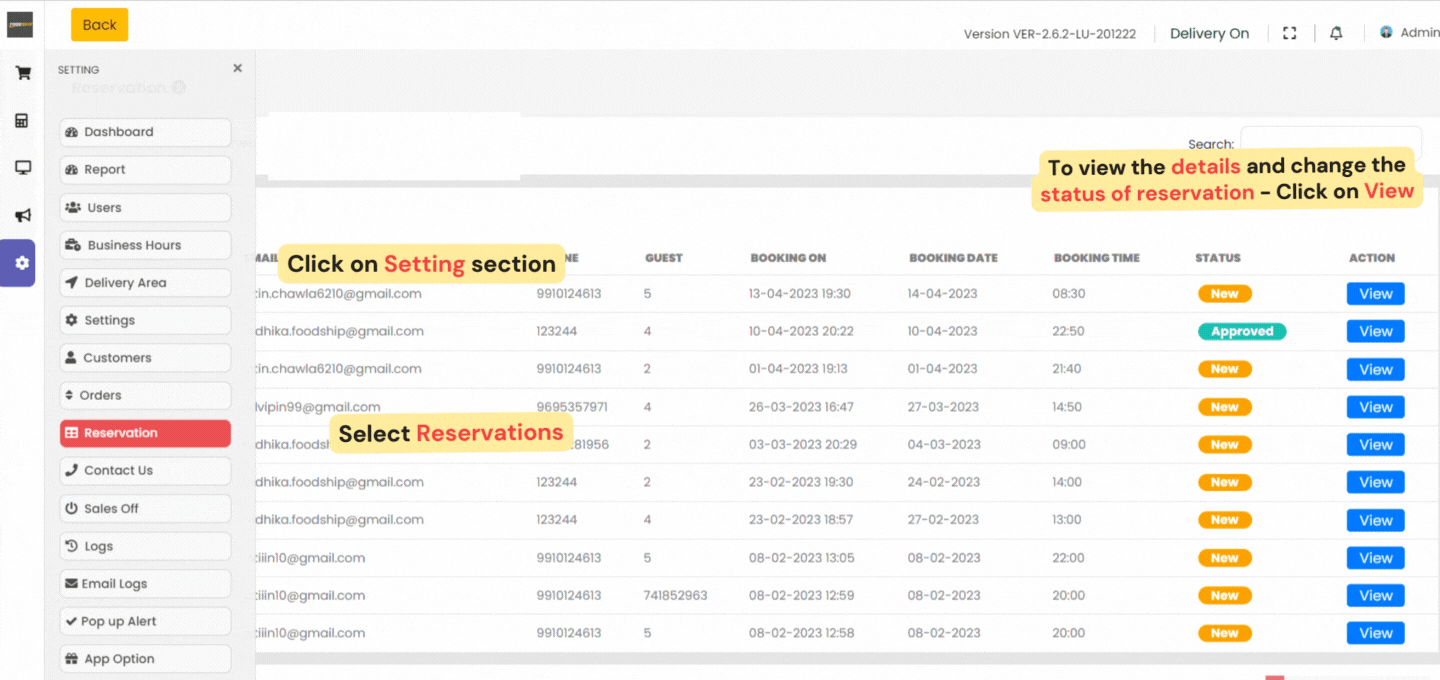Sort by BOOKING ON column header
Screen dimensions: 1440x680
click(788, 258)
